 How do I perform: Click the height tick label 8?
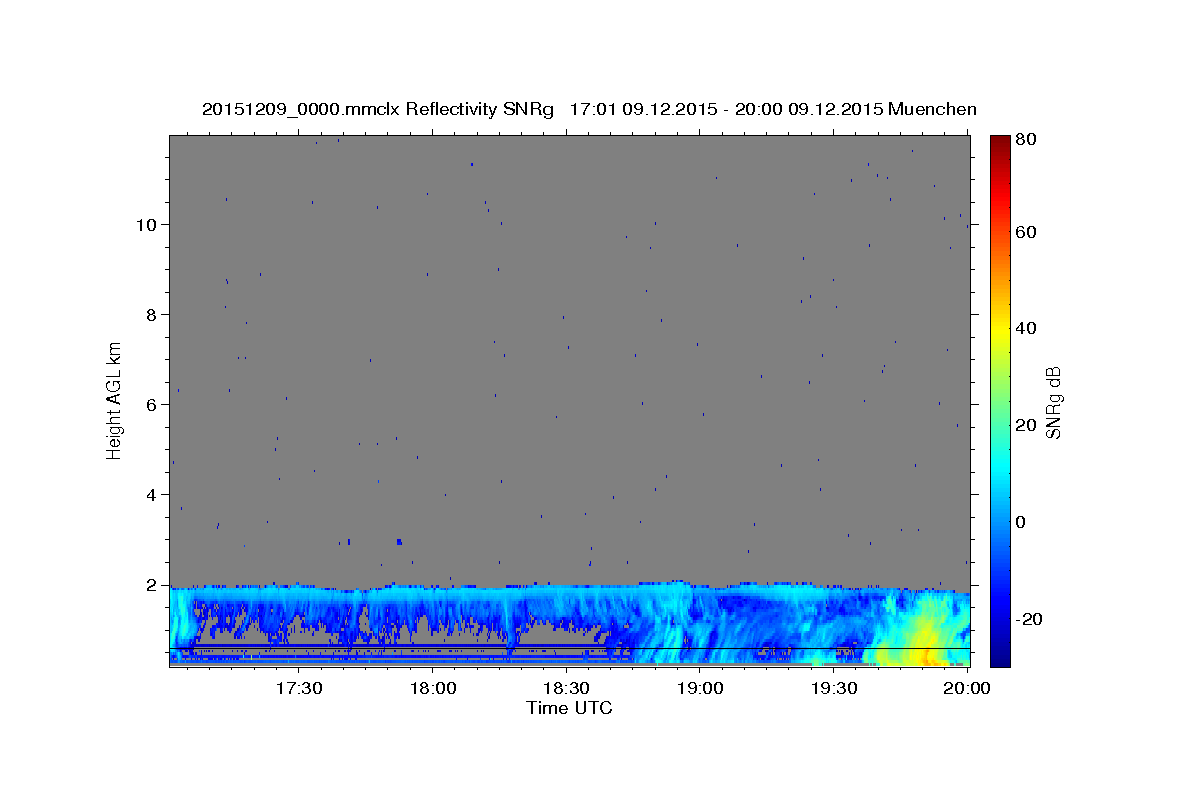(x=152, y=315)
